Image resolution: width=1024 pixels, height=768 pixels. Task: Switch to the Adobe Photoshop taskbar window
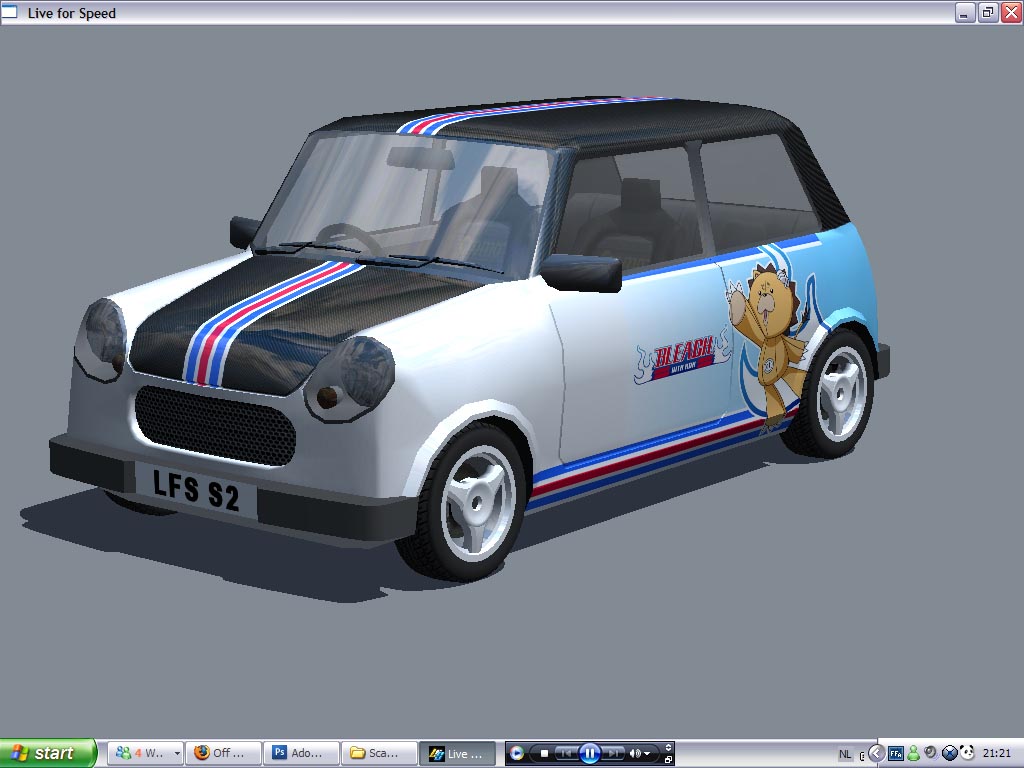pos(302,753)
